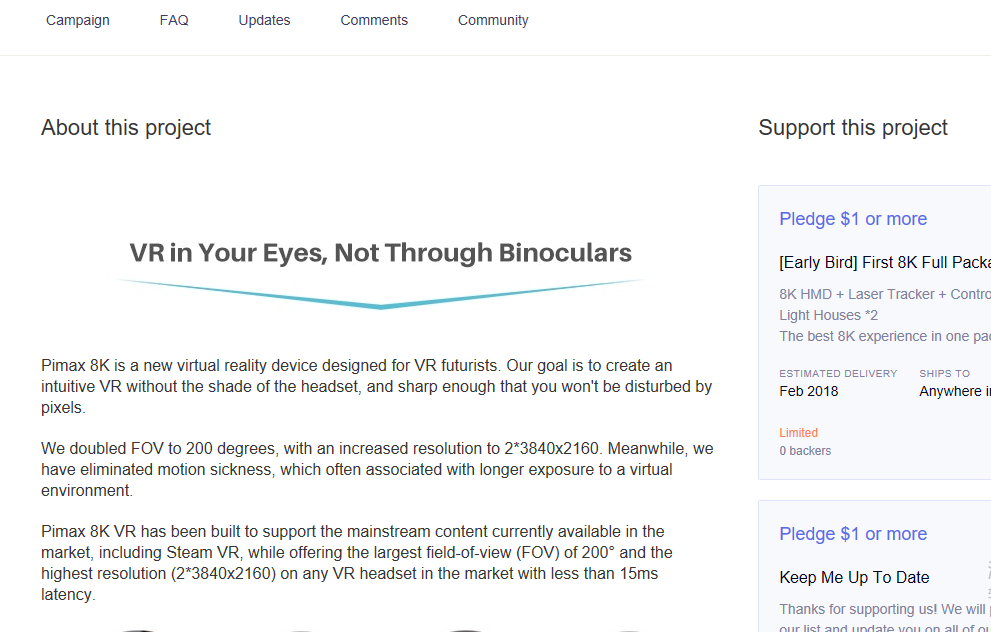View the Comments tab
The image size is (991, 632).
coord(374,20)
